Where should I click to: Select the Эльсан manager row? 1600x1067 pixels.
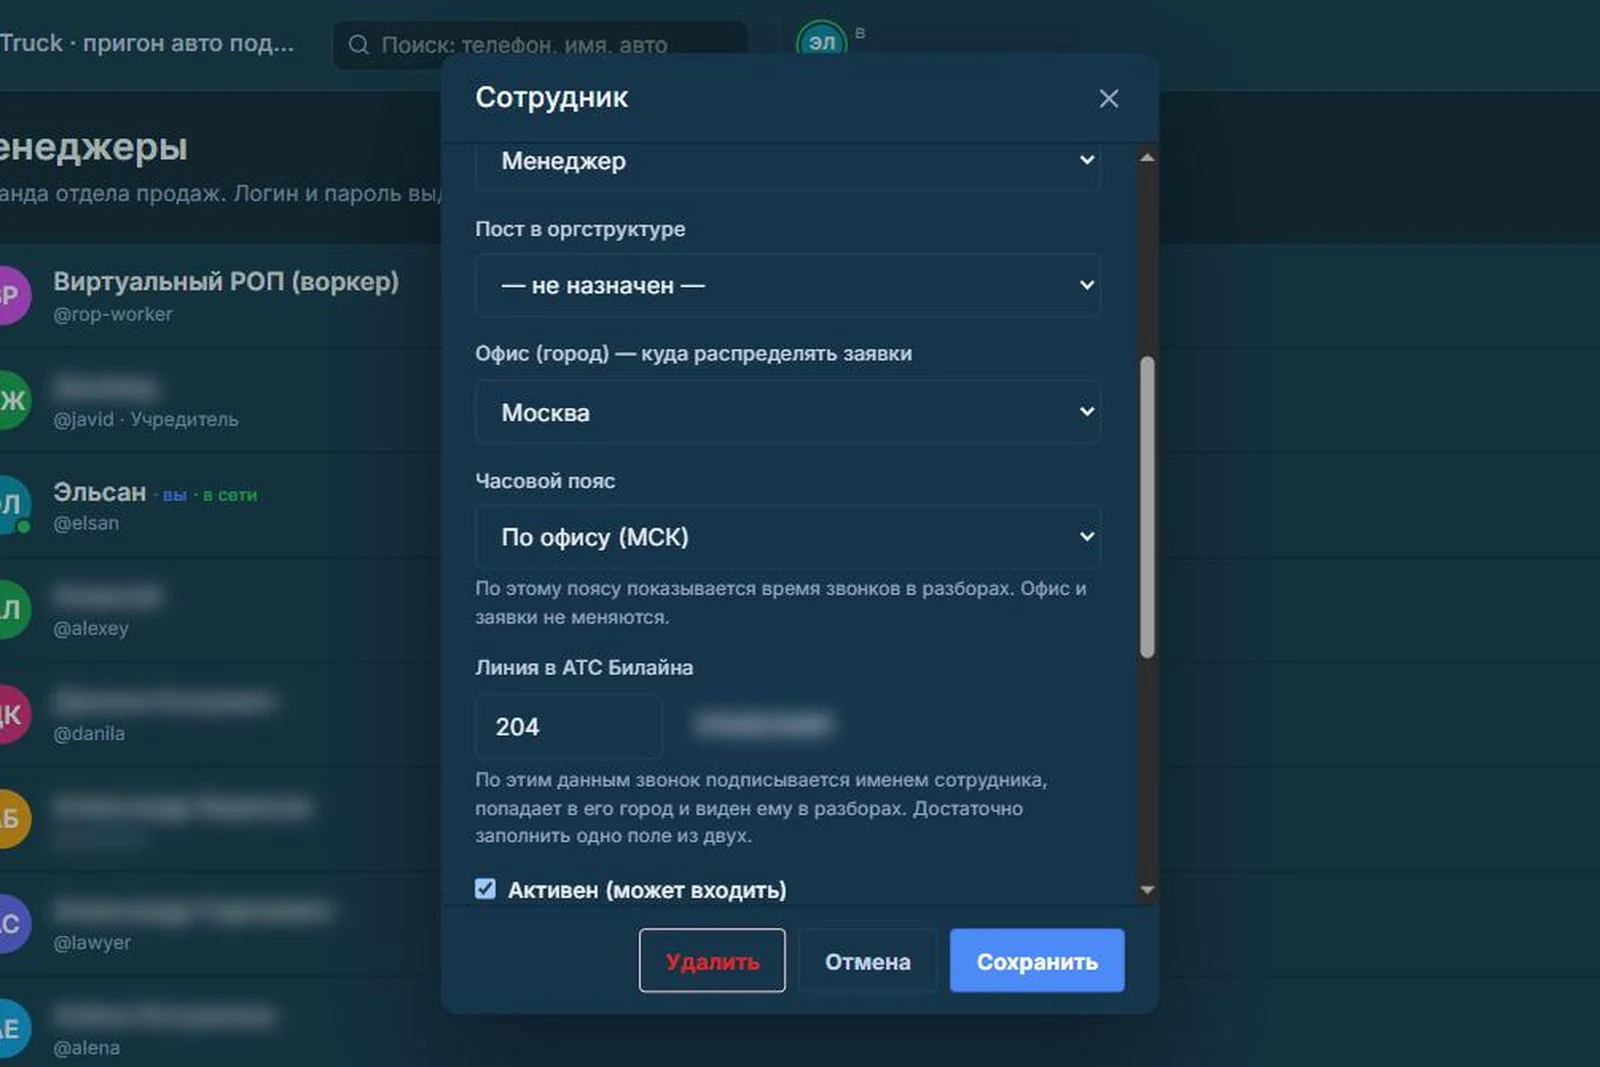220,506
